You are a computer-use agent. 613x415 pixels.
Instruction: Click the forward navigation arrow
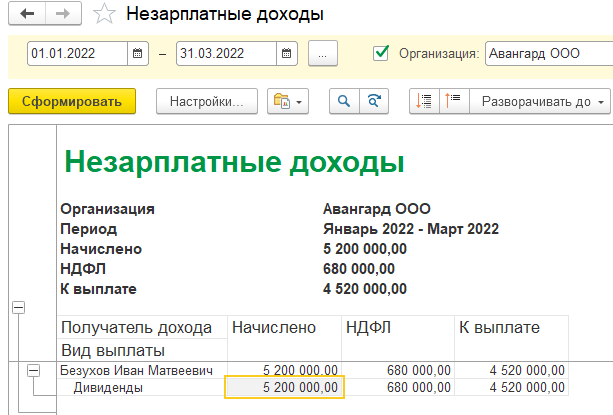click(x=63, y=15)
